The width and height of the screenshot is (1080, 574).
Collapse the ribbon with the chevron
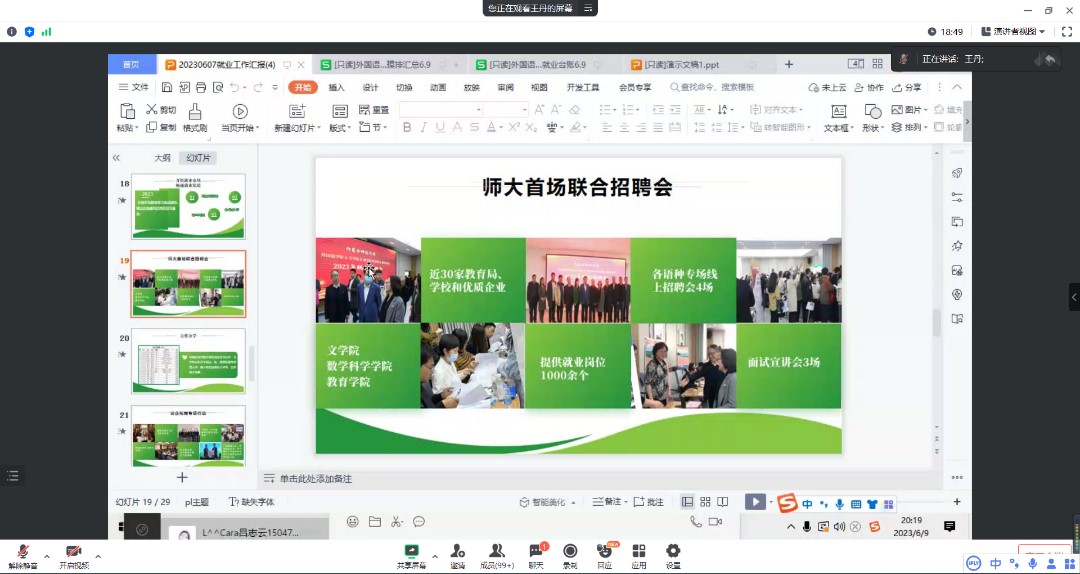(x=957, y=88)
